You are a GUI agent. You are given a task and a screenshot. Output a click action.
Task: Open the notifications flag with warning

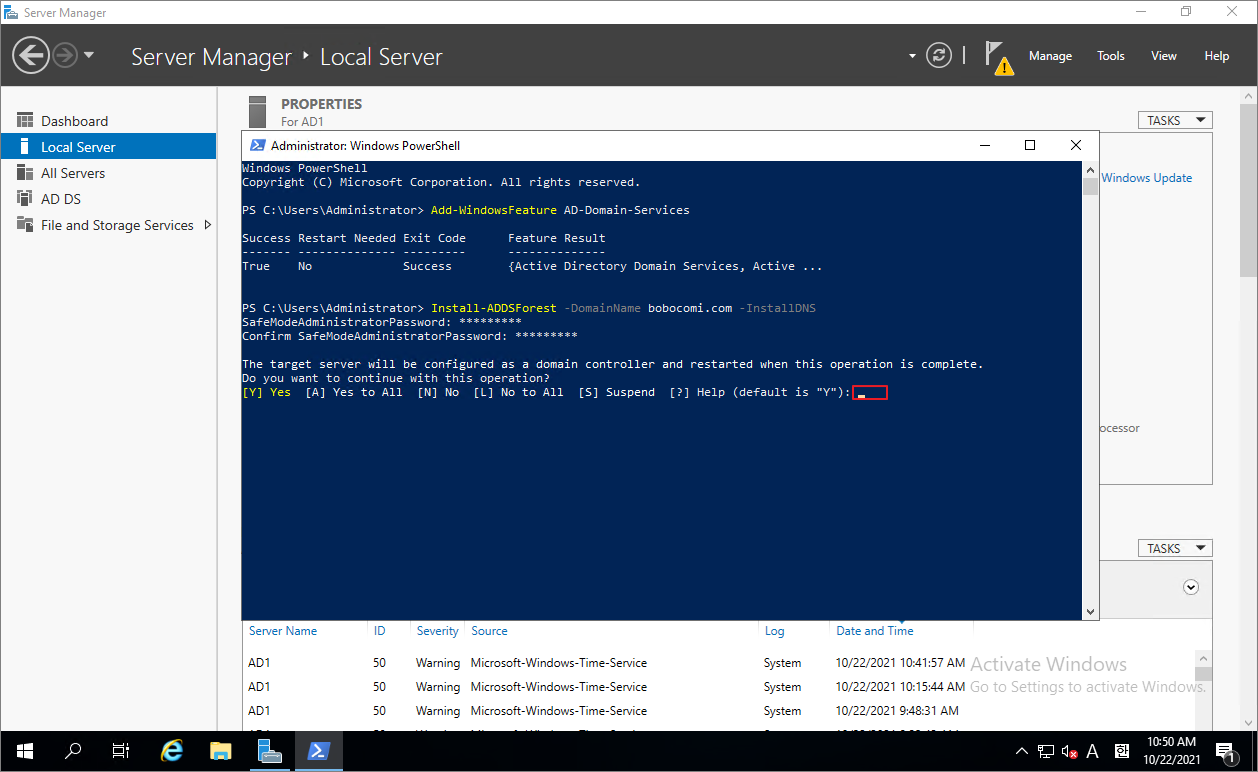998,57
